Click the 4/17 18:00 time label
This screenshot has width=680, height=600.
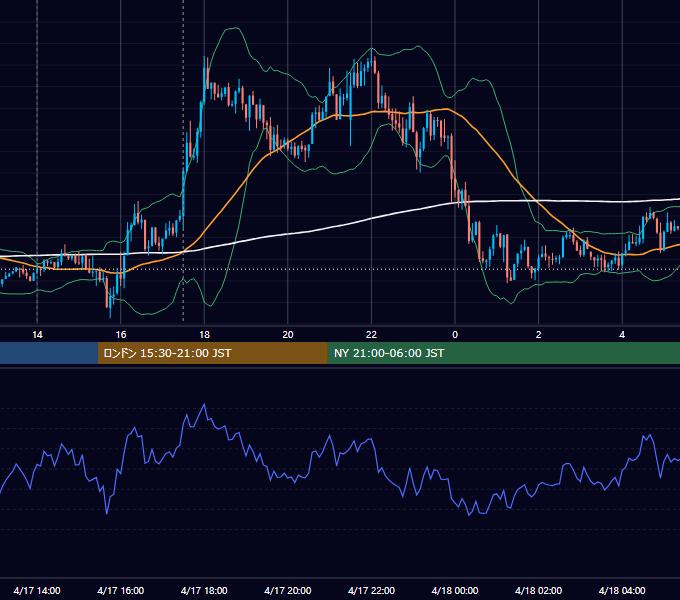[204, 590]
